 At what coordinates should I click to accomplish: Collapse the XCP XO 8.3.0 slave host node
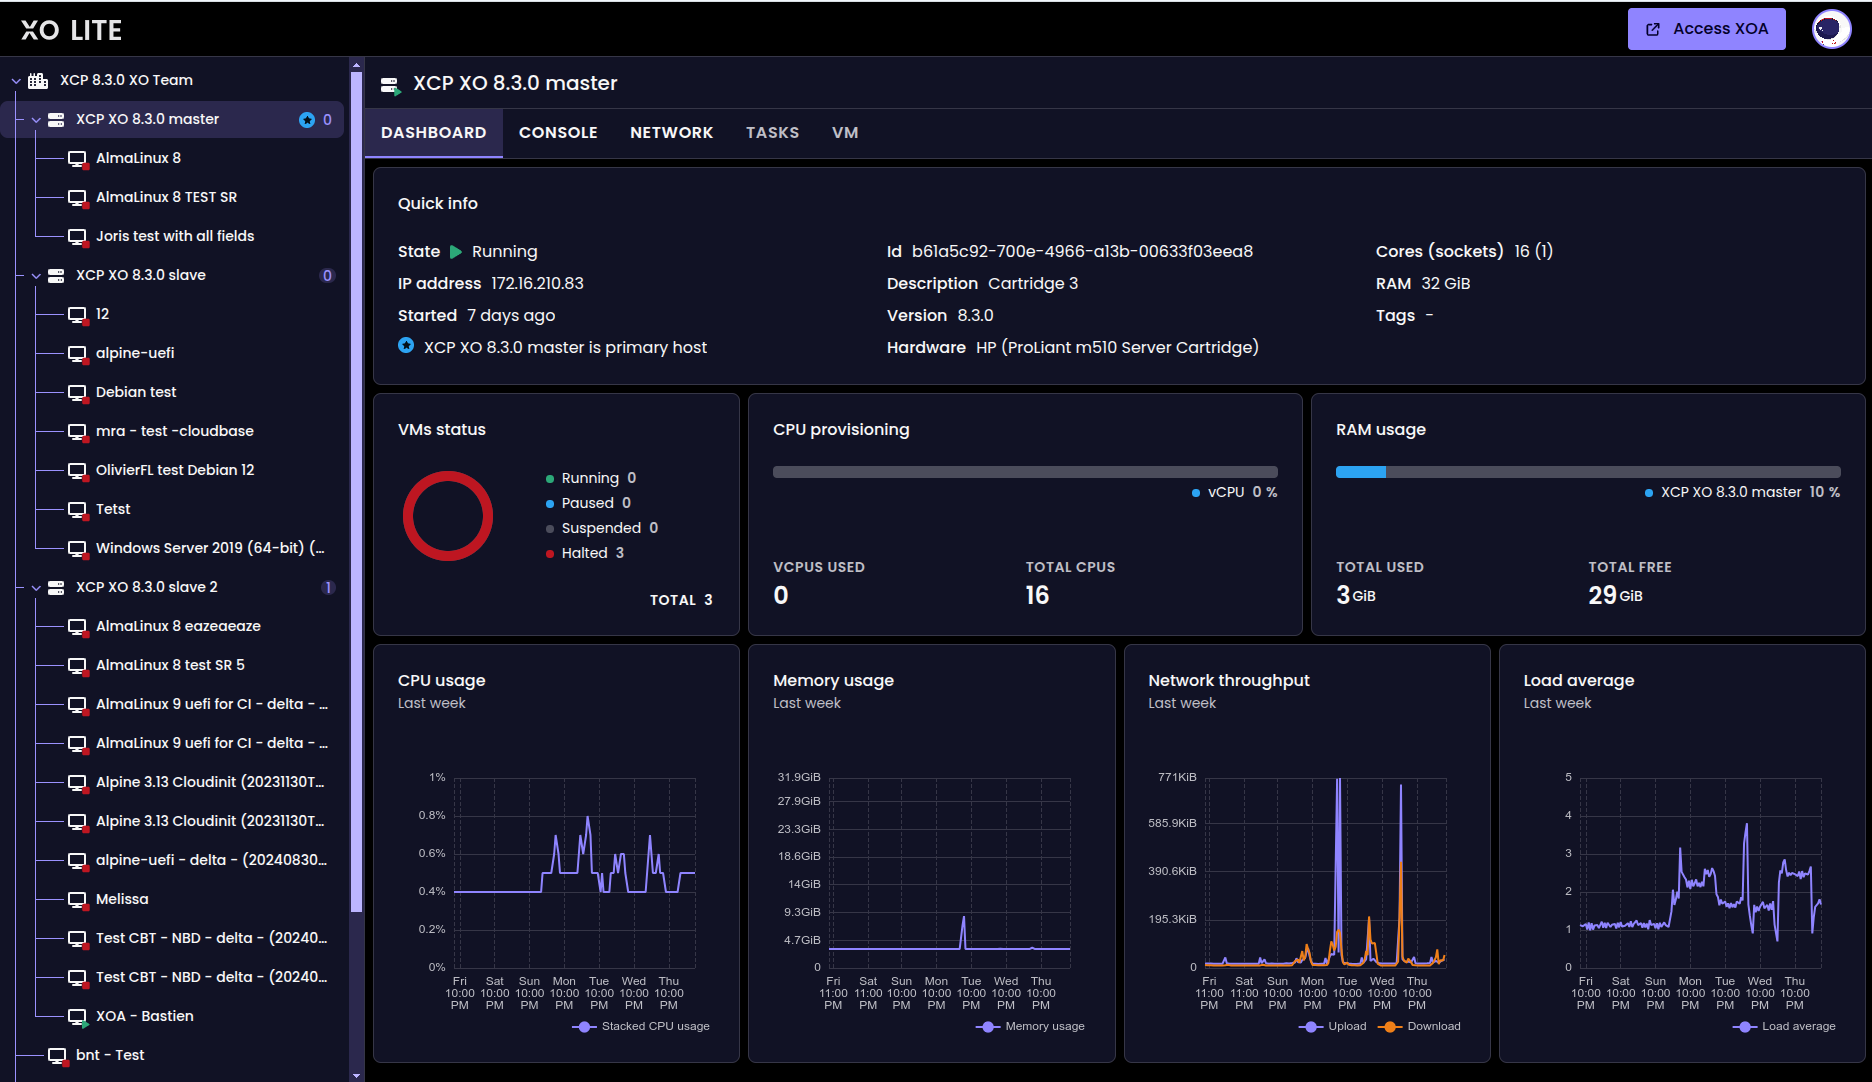point(36,275)
